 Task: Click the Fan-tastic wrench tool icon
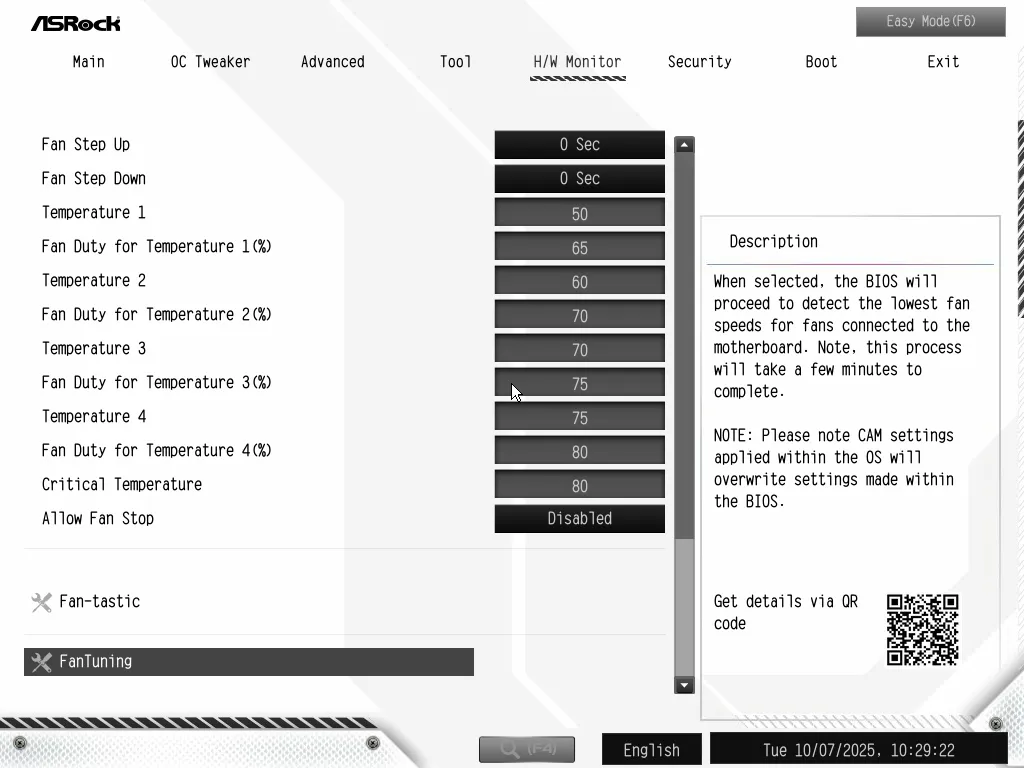[x=41, y=602]
